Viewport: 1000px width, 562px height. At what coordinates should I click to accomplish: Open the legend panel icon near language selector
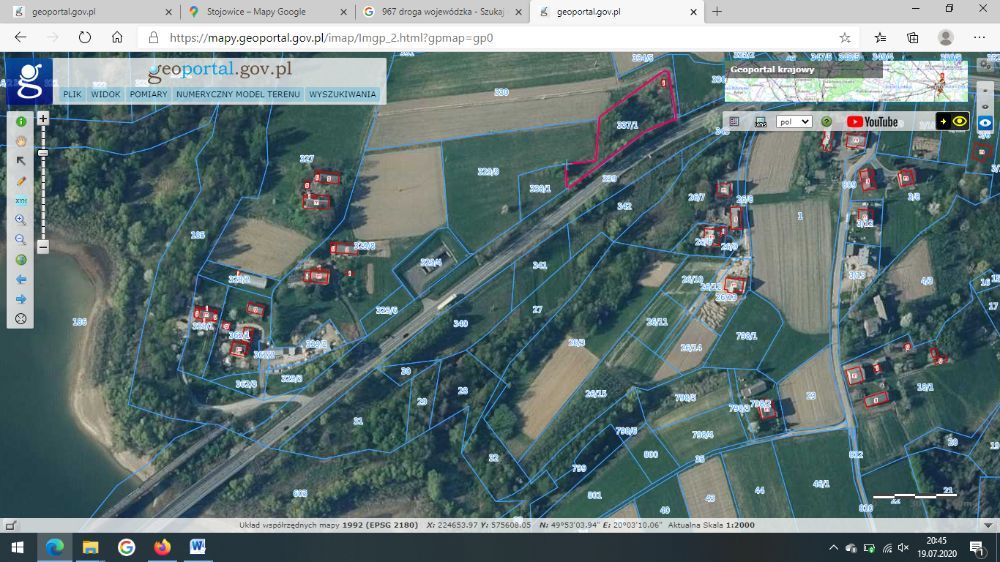coord(734,121)
